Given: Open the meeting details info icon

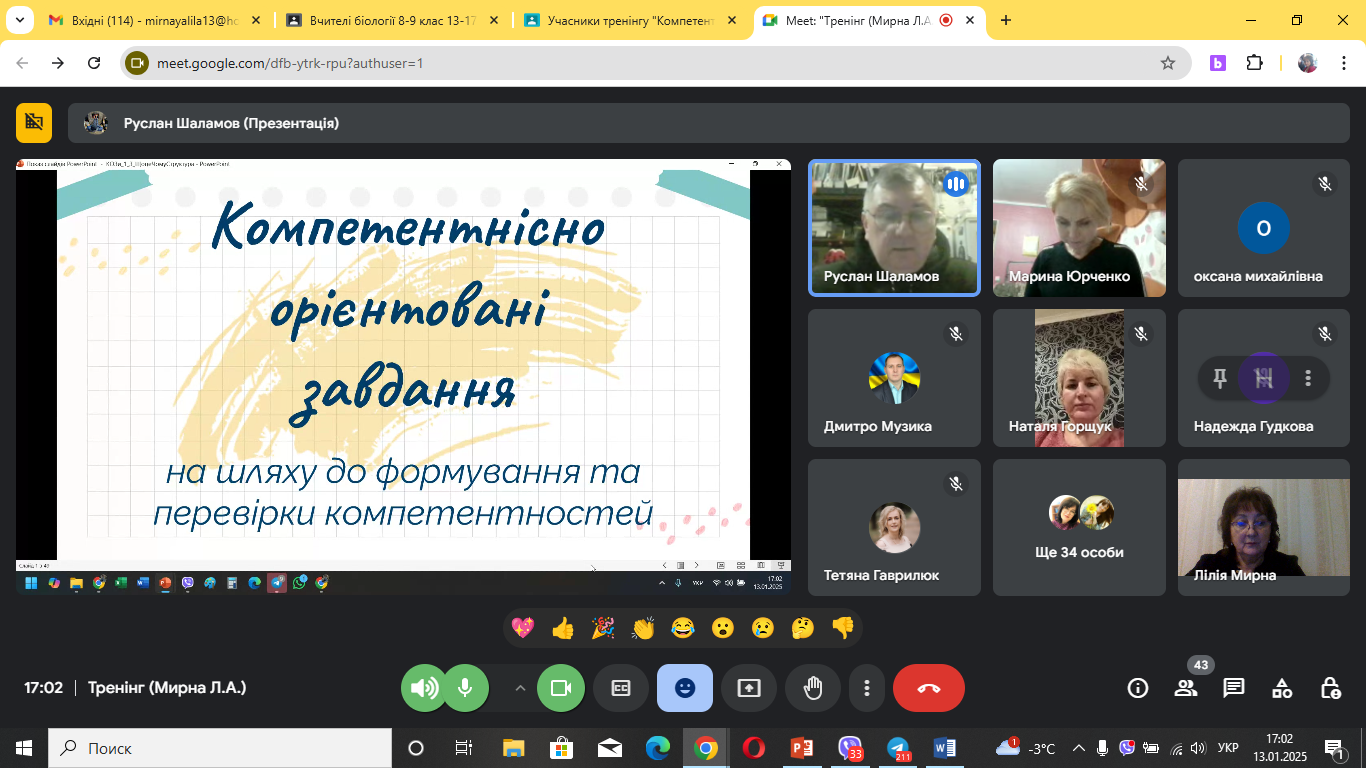Looking at the screenshot, I should coord(1137,688).
